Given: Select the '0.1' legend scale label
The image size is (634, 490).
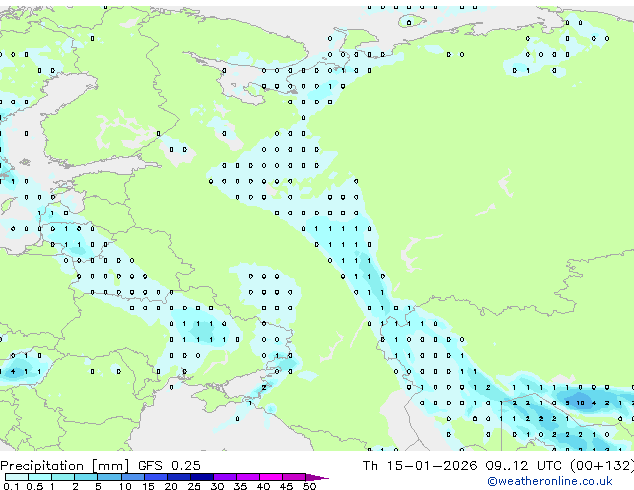Looking at the screenshot, I should pos(11,486).
